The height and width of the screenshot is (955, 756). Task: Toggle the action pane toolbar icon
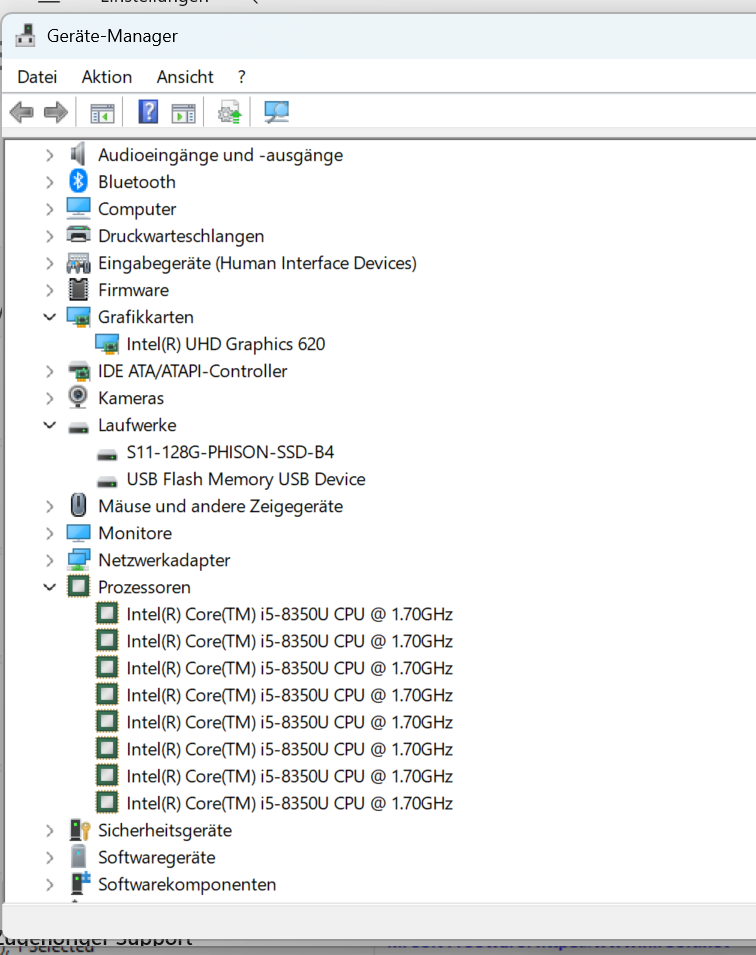183,113
